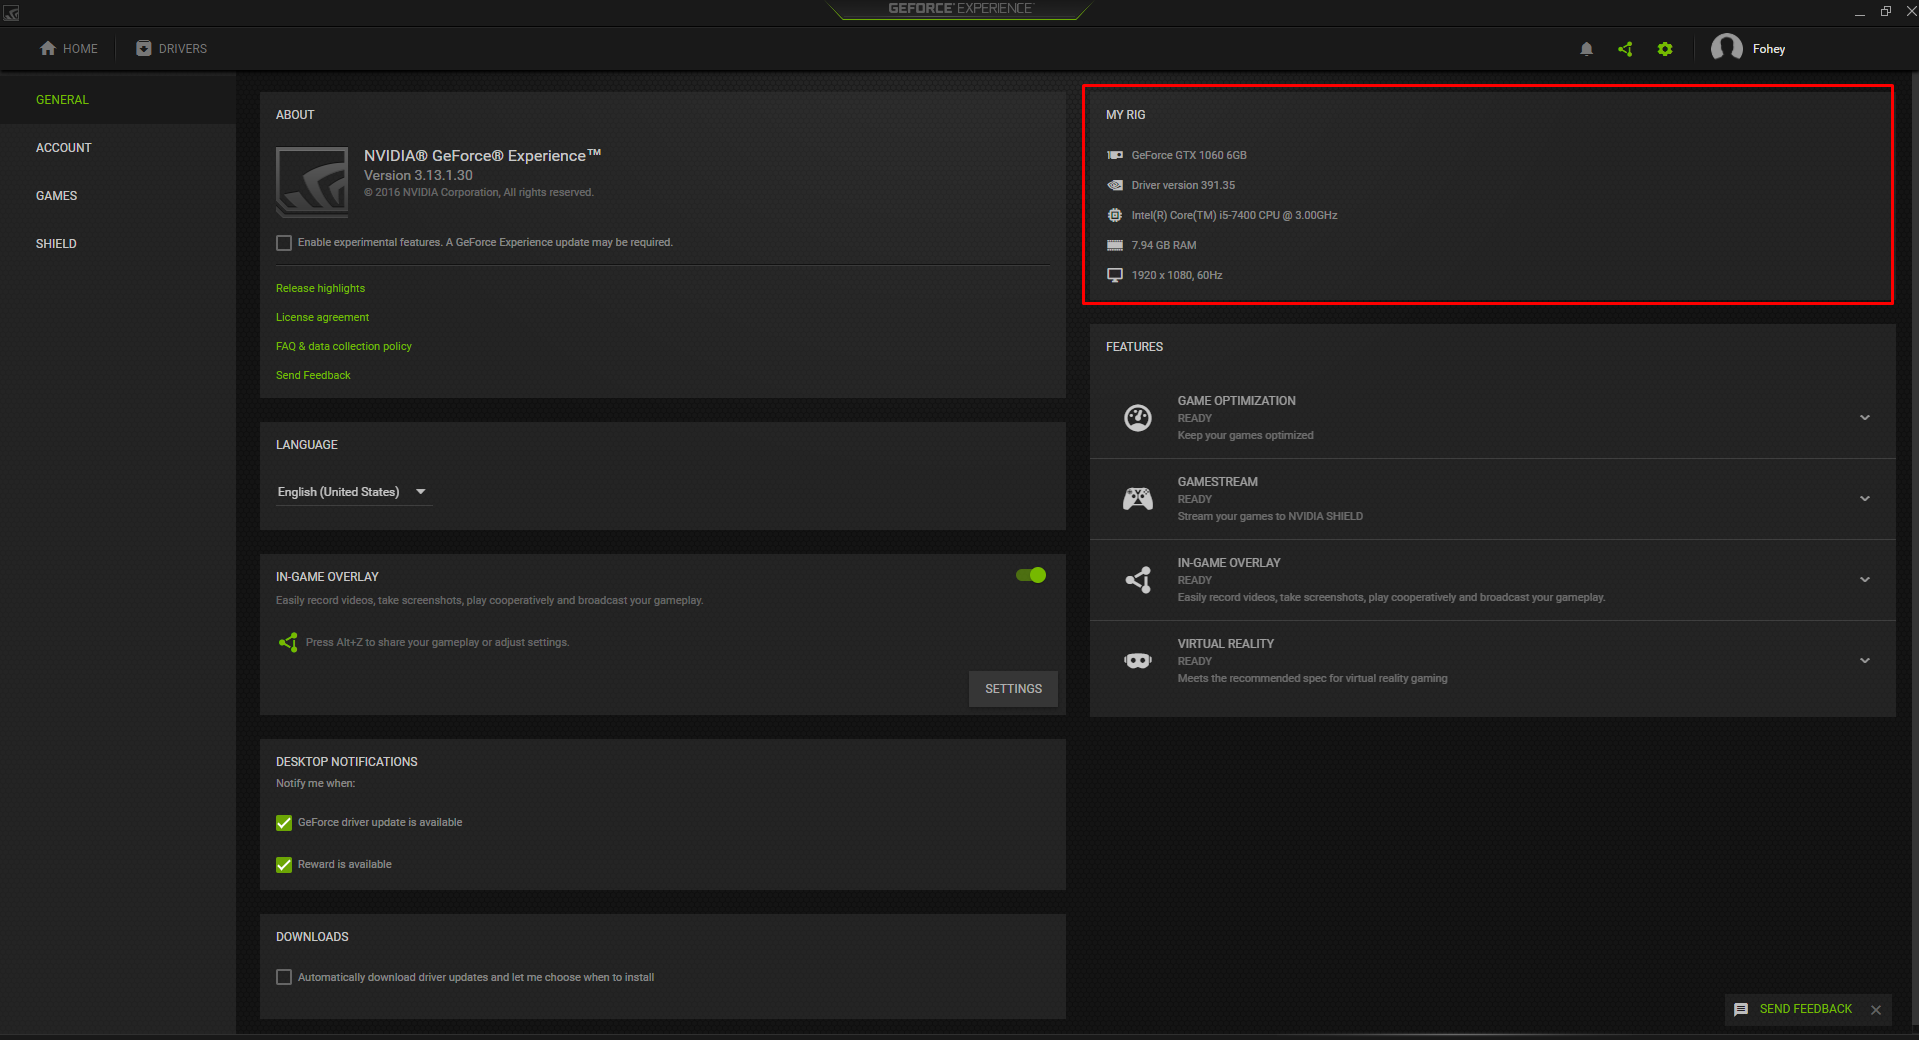Open In-Game Overlay Settings button

pyautogui.click(x=1013, y=689)
